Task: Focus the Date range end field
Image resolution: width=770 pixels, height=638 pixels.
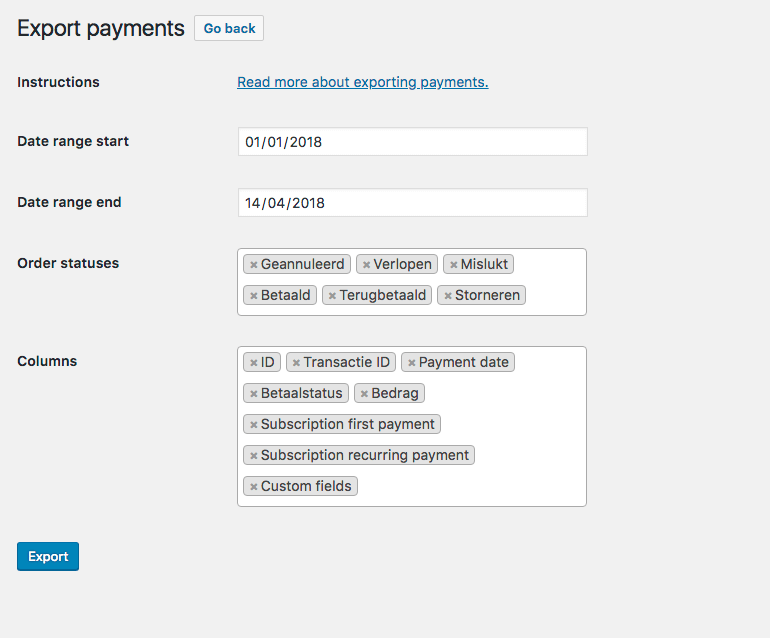Action: [412, 203]
